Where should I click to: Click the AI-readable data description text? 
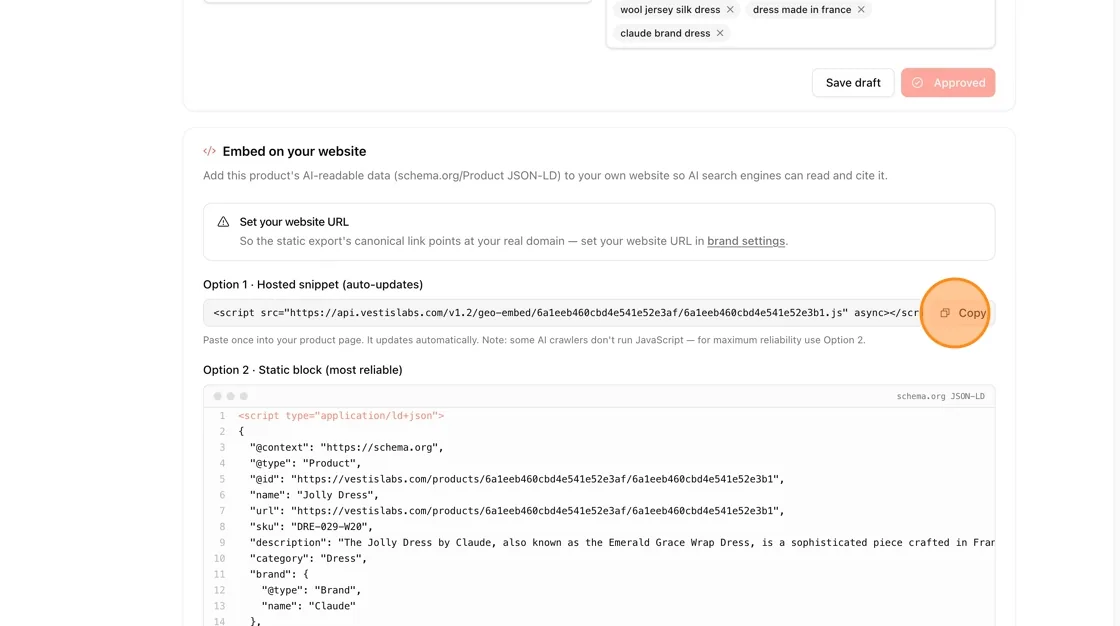545,176
